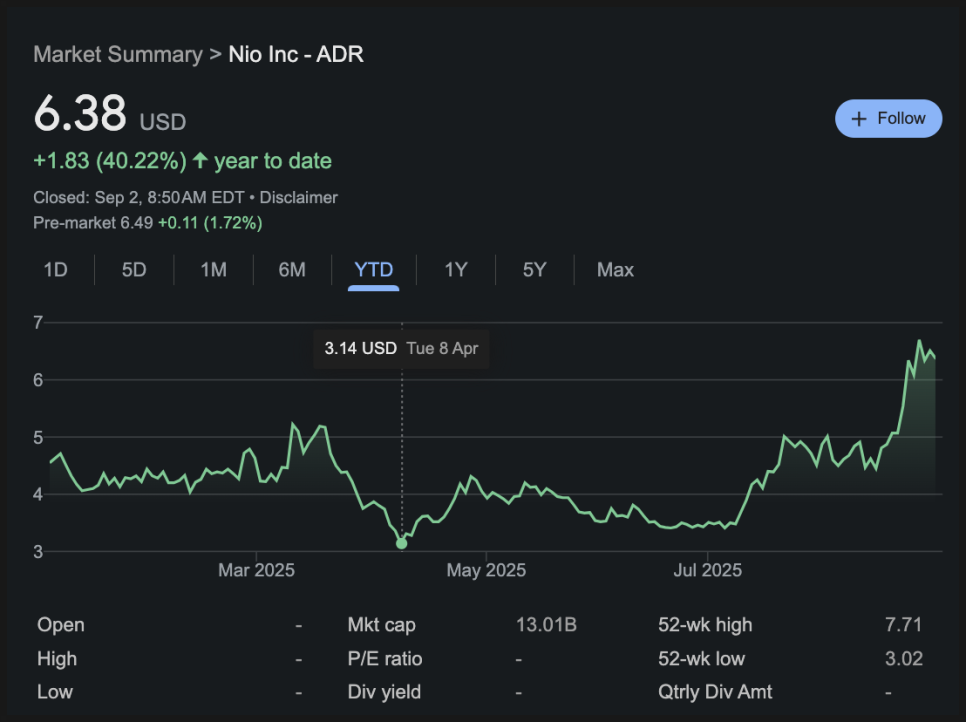This screenshot has height=722, width=966.
Task: Click the +1.83 (40.22%) change text
Action: 110,161
